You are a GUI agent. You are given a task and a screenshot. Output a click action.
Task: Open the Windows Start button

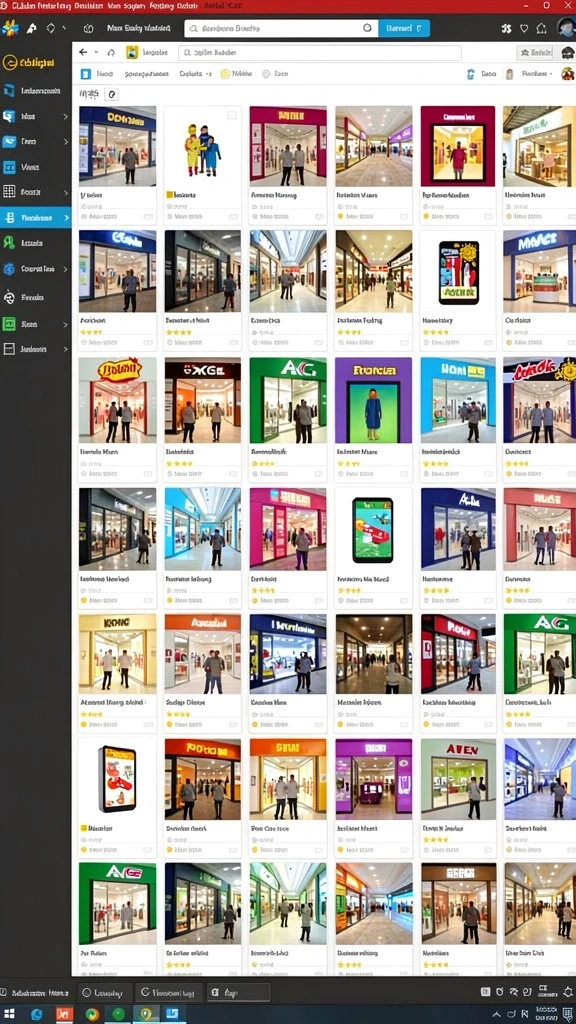pyautogui.click(x=10, y=1014)
